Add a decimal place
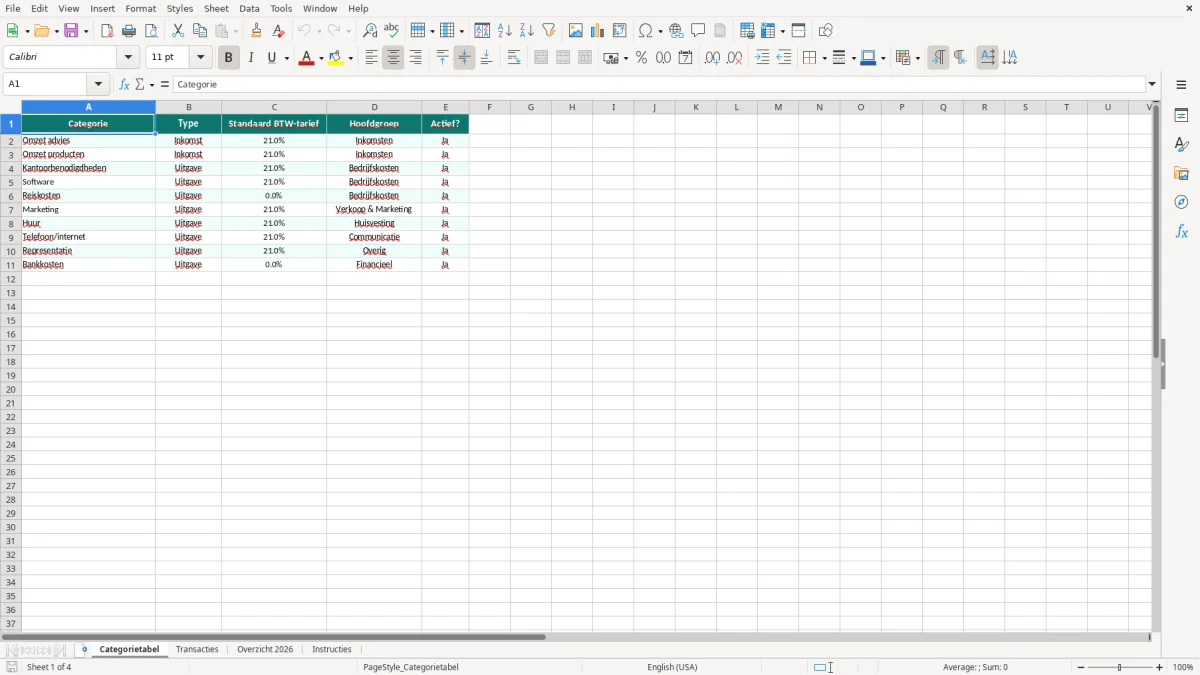Viewport: 1200px width, 675px height. pyautogui.click(x=712, y=58)
